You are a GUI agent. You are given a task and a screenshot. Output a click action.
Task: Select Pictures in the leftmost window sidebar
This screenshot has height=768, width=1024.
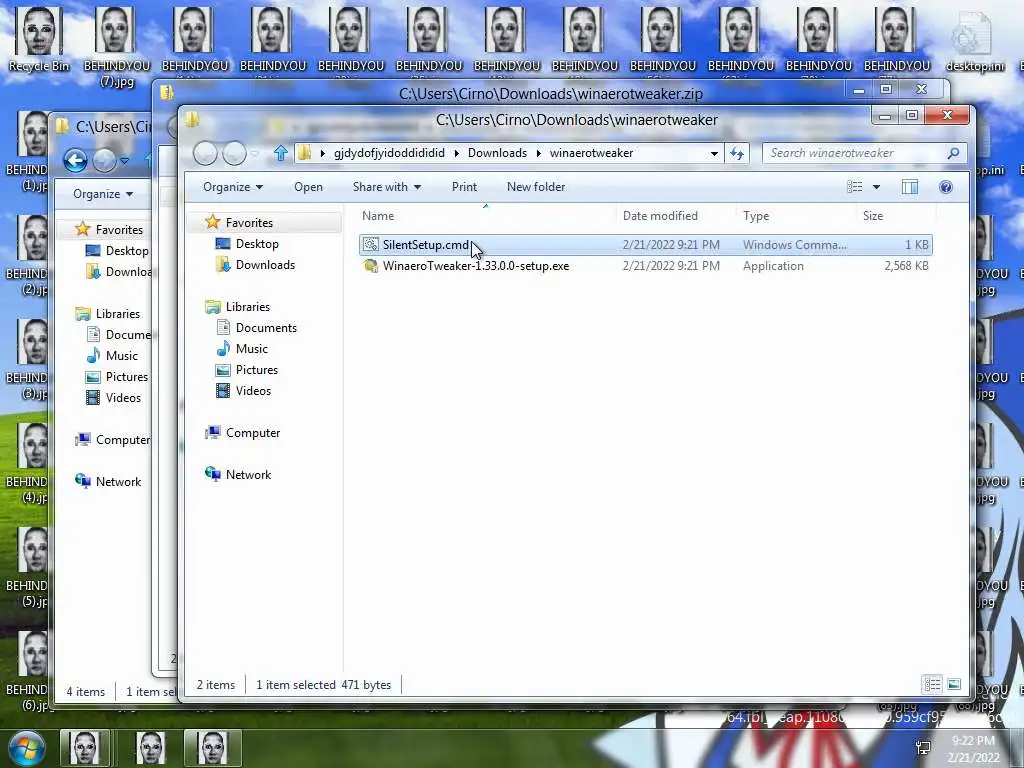pos(118,377)
